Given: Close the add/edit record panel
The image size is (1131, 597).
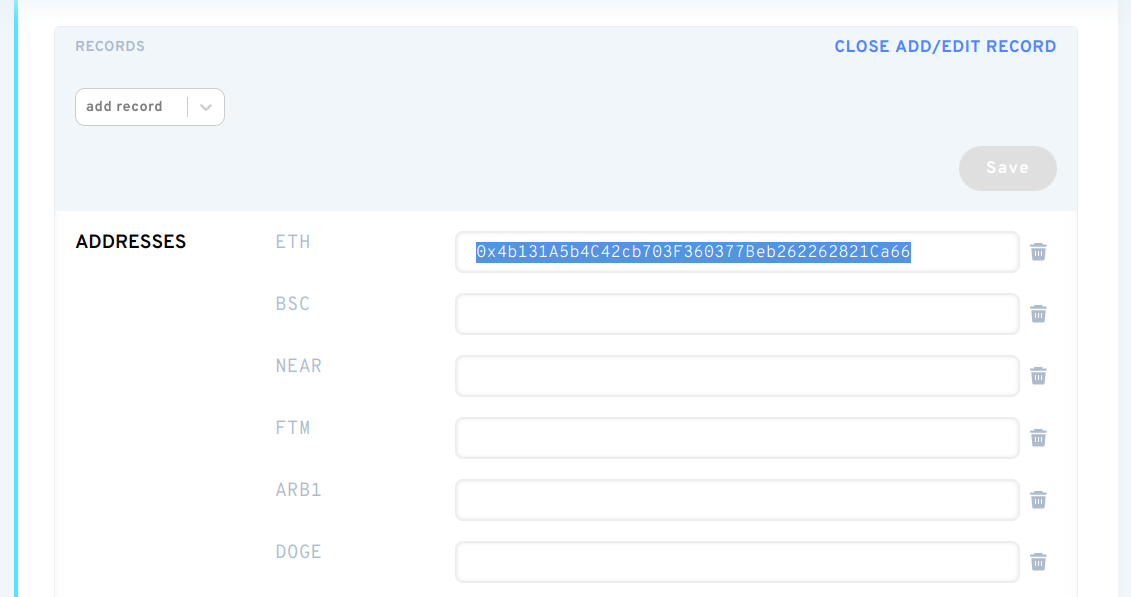Looking at the screenshot, I should pyautogui.click(x=945, y=47).
